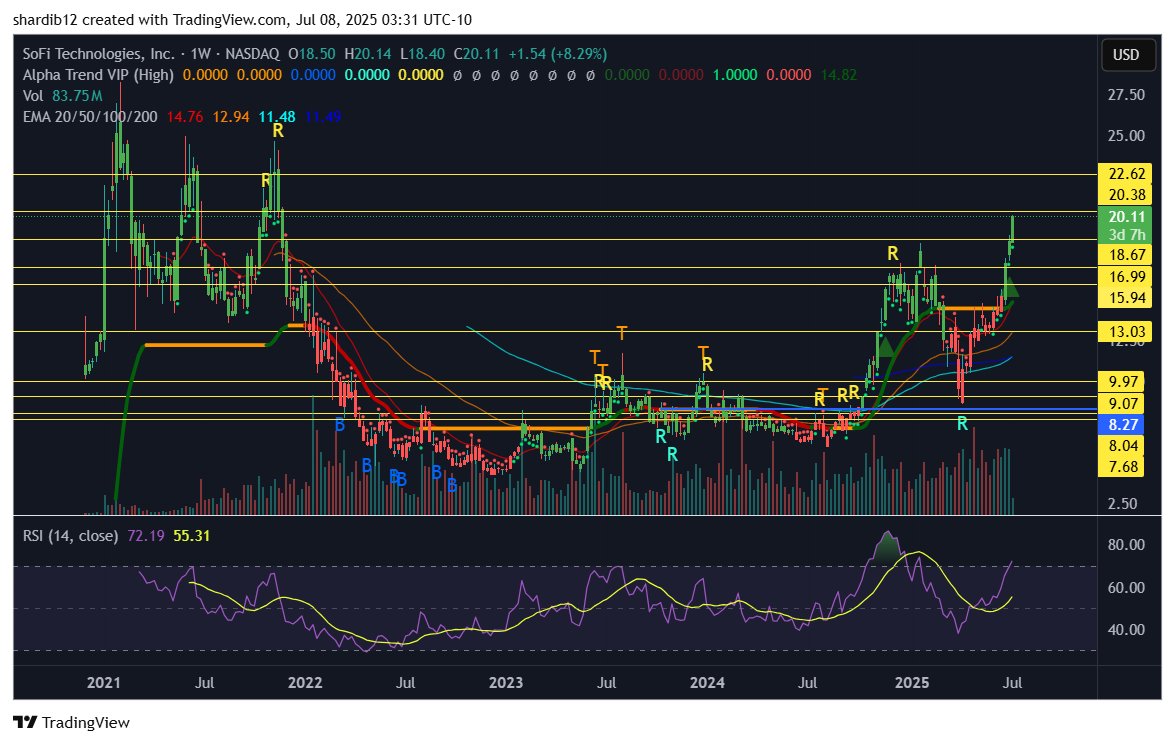This screenshot has height=744, width=1175.
Task: Click the 40.00 RSI axis value
Action: [1126, 629]
